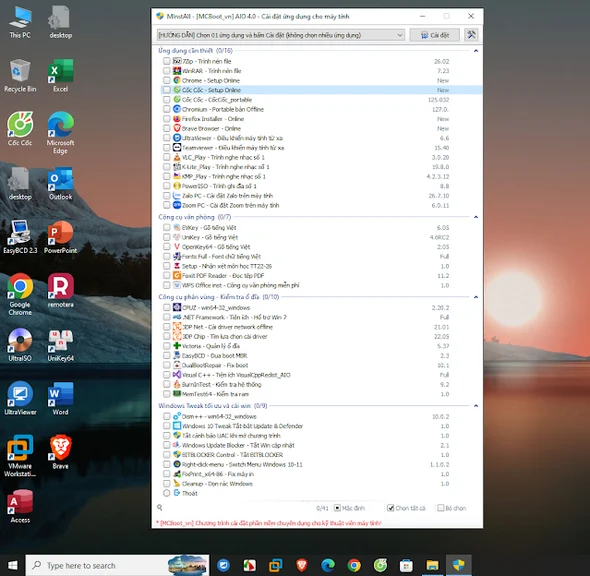Open Microsoft Edge desktop shortcut
The width and height of the screenshot is (590, 576).
(x=60, y=132)
